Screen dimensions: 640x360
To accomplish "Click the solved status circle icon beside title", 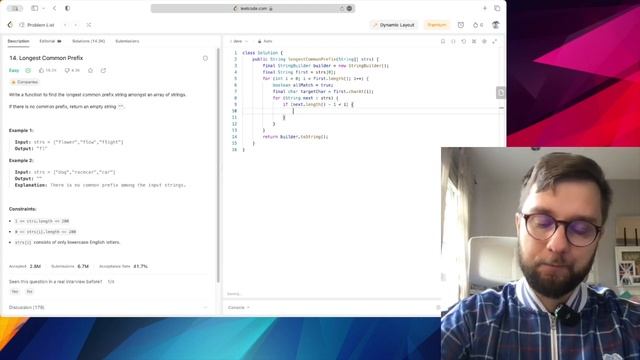I will click(205, 58).
